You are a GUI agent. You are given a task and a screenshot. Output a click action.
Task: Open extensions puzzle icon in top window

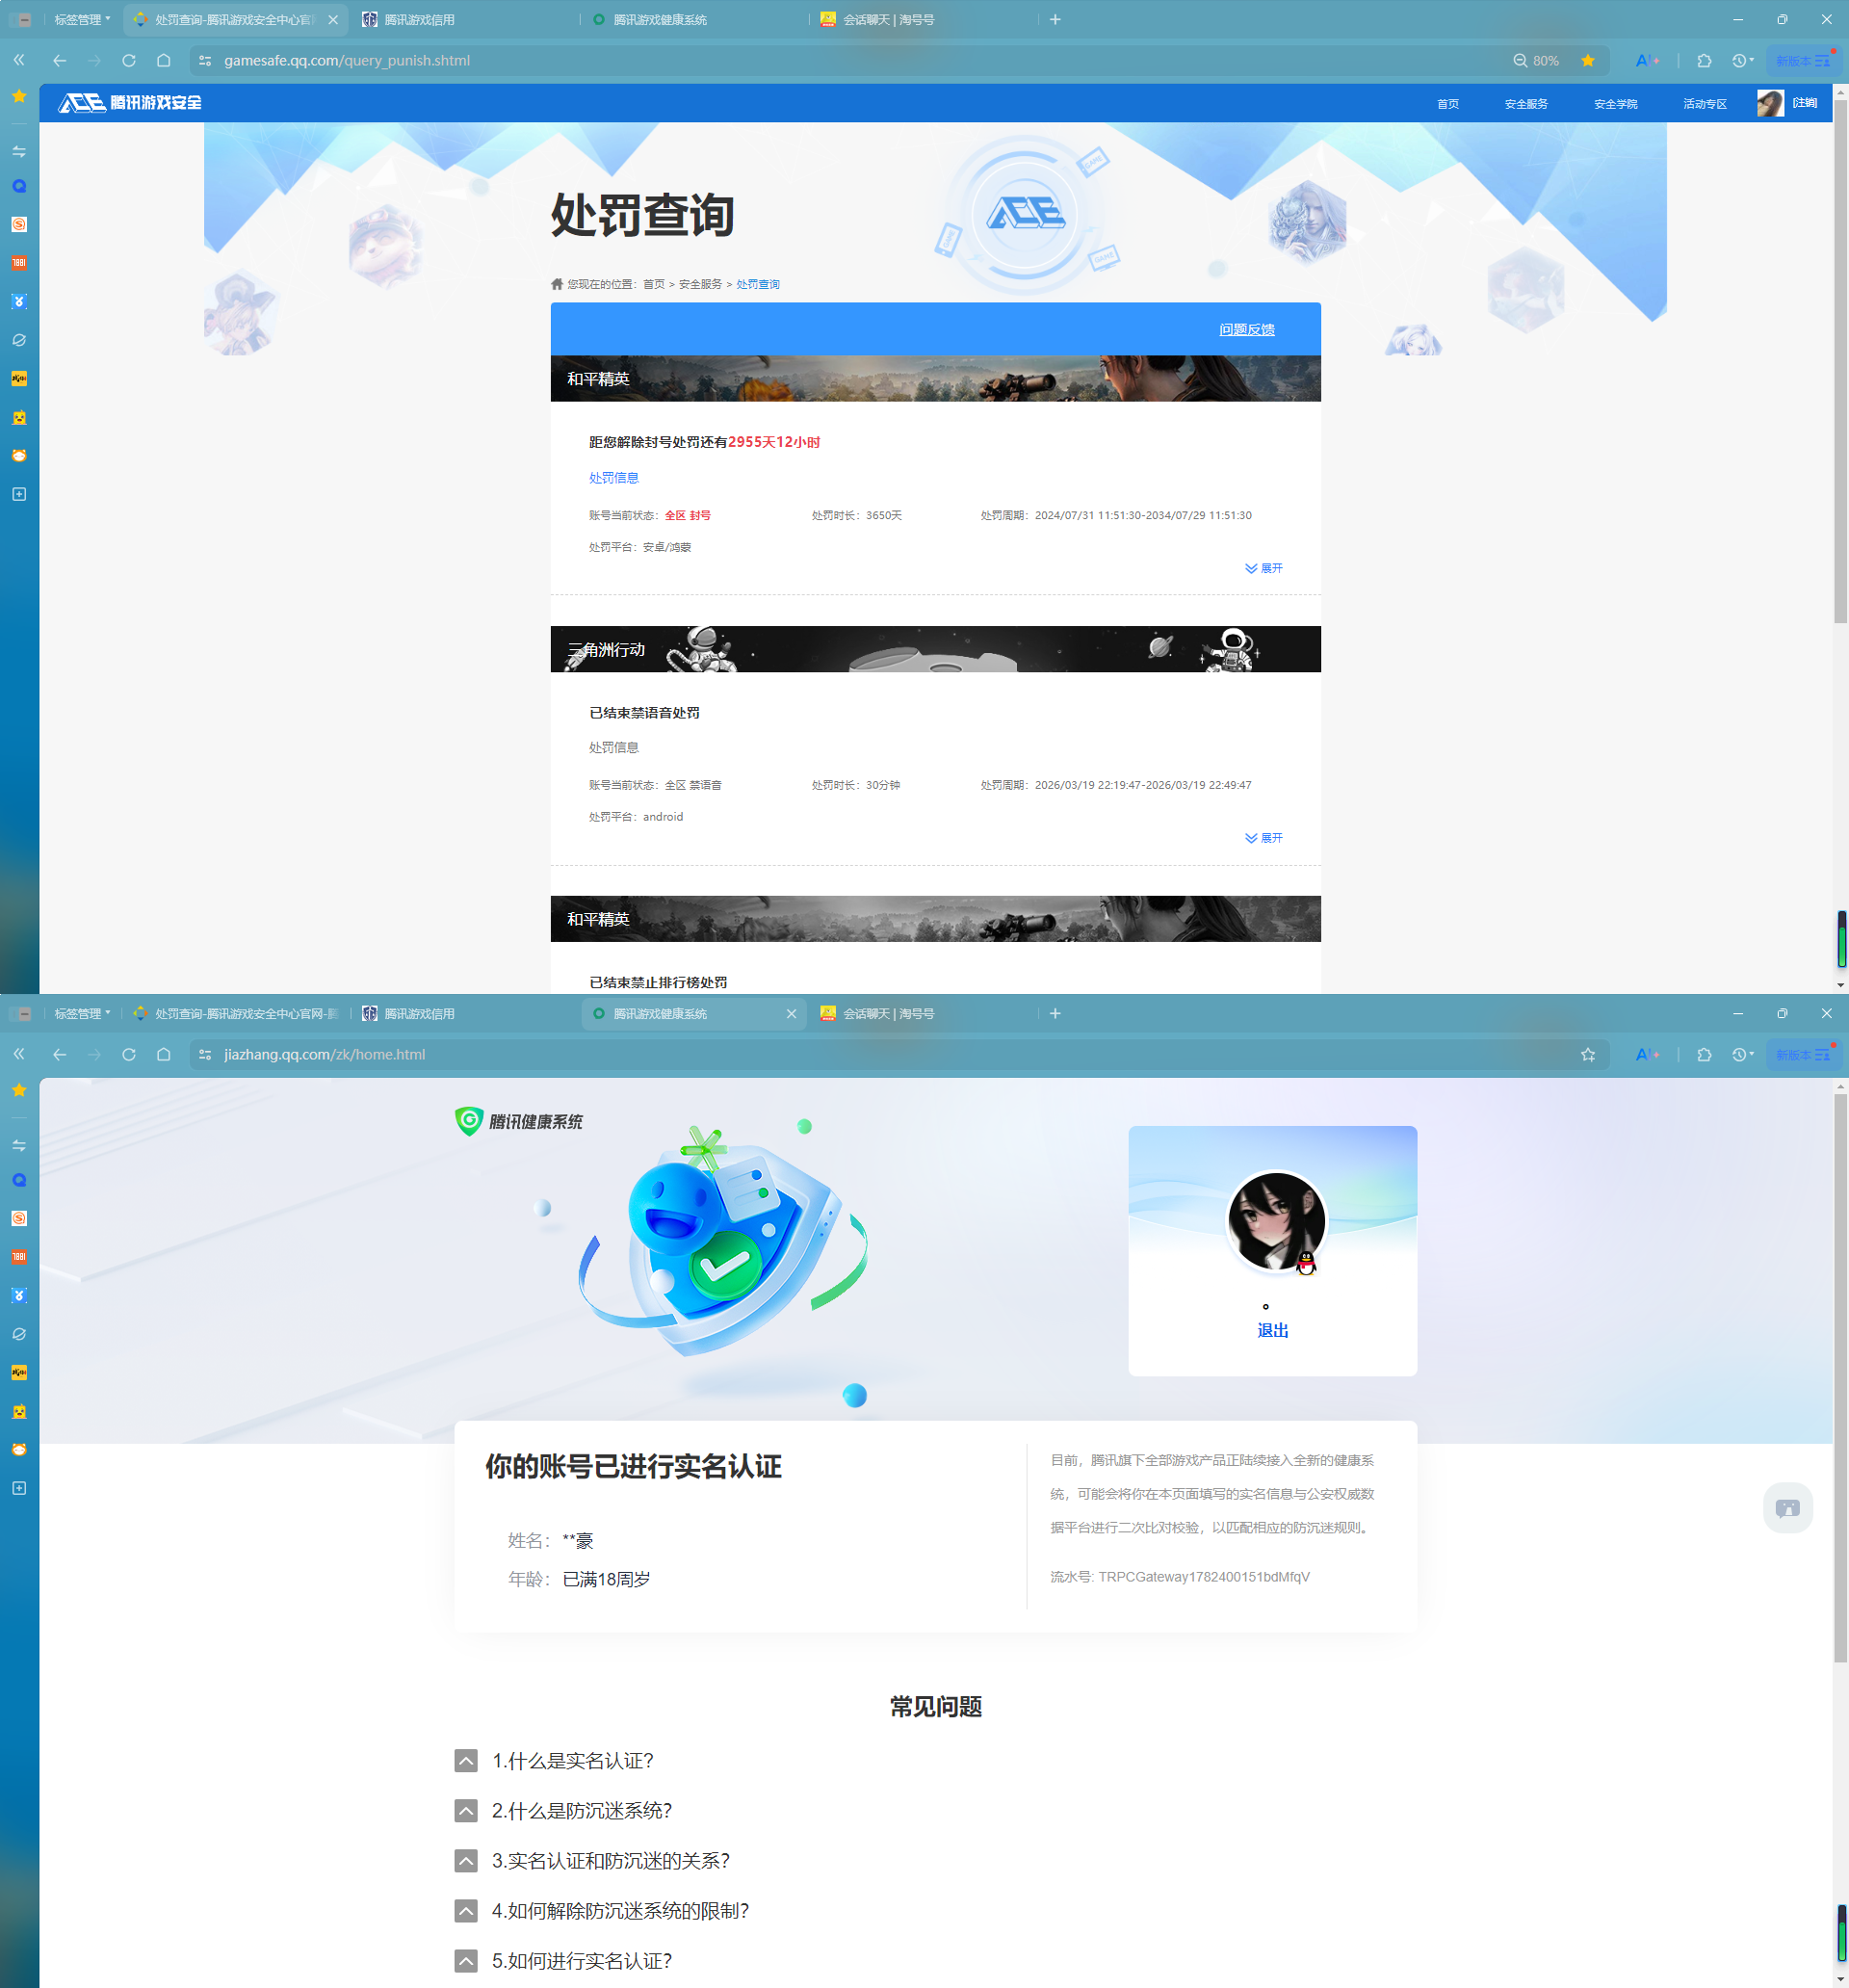[1705, 60]
